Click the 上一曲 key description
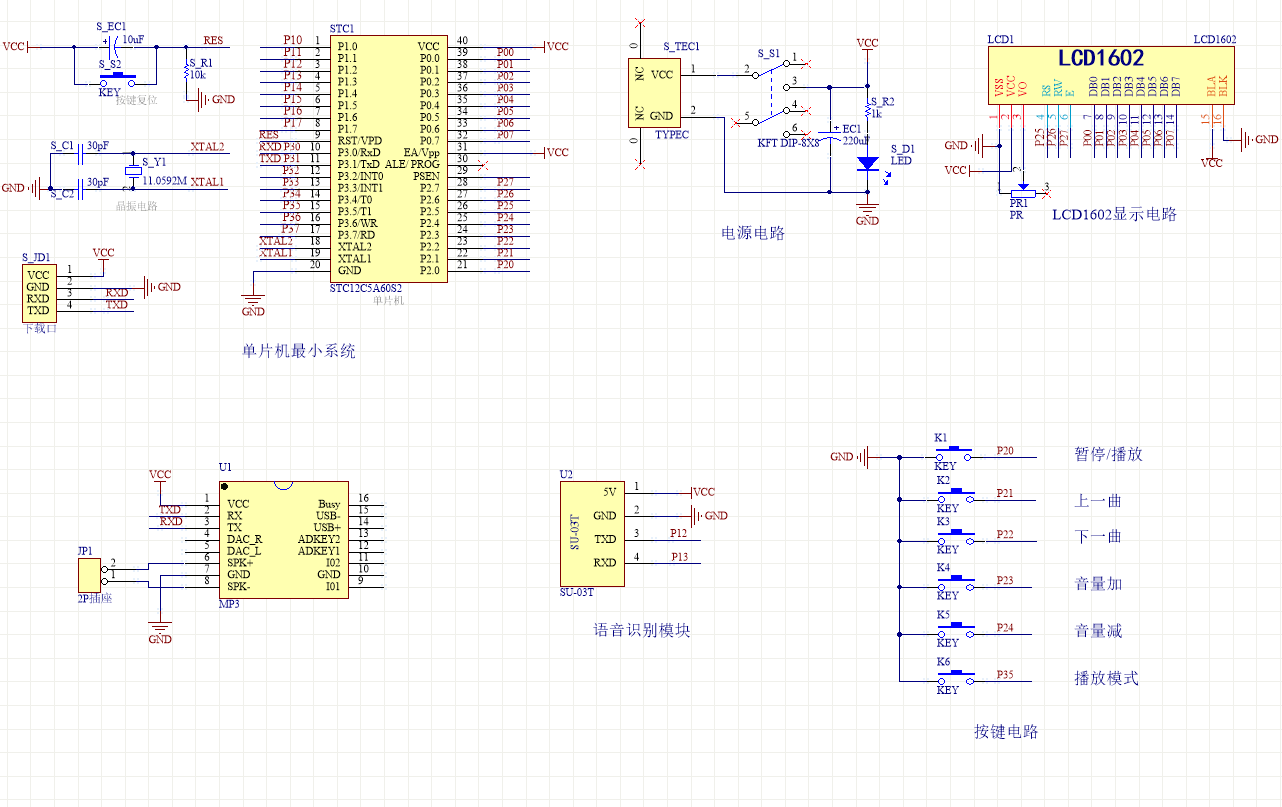The height and width of the screenshot is (807, 1282). 1098,501
